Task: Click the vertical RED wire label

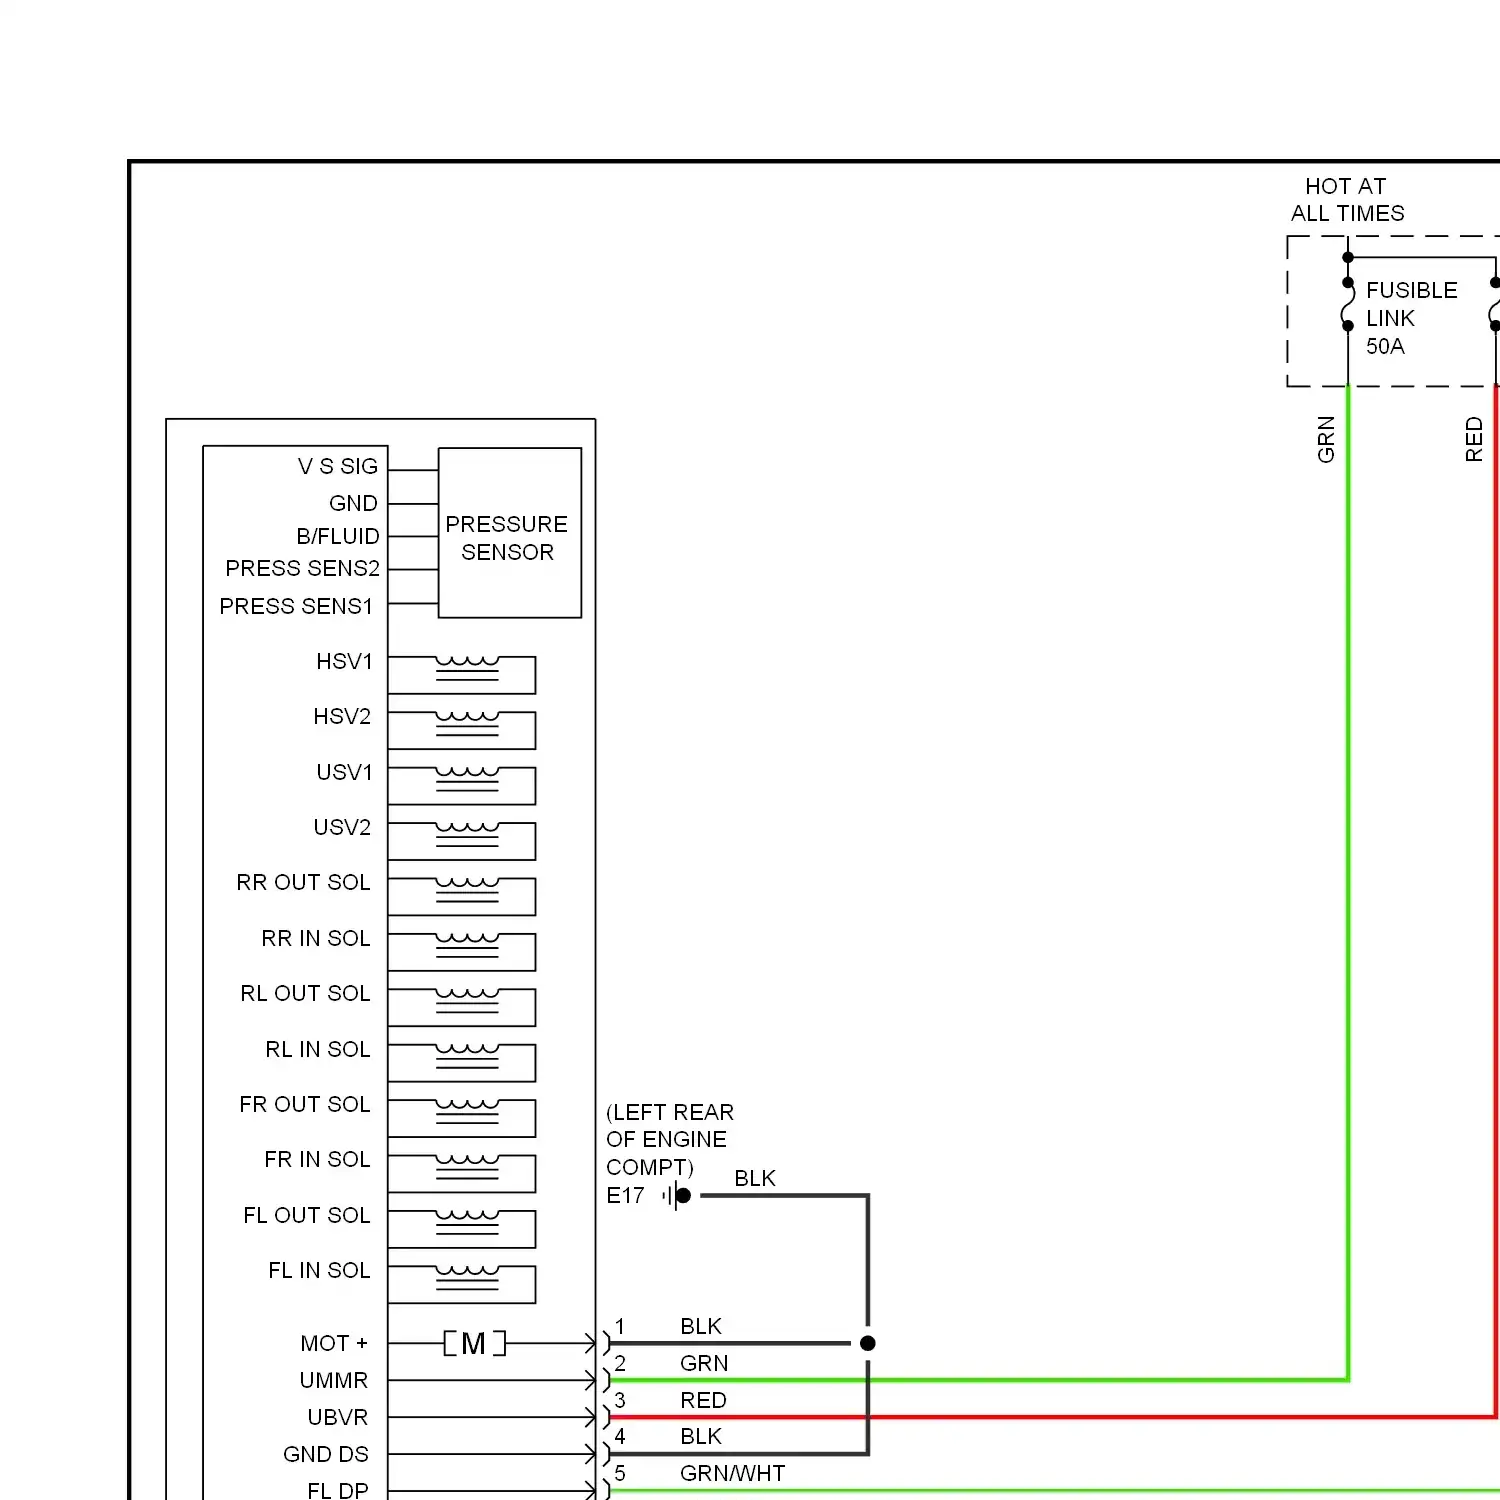Action: 1473,439
